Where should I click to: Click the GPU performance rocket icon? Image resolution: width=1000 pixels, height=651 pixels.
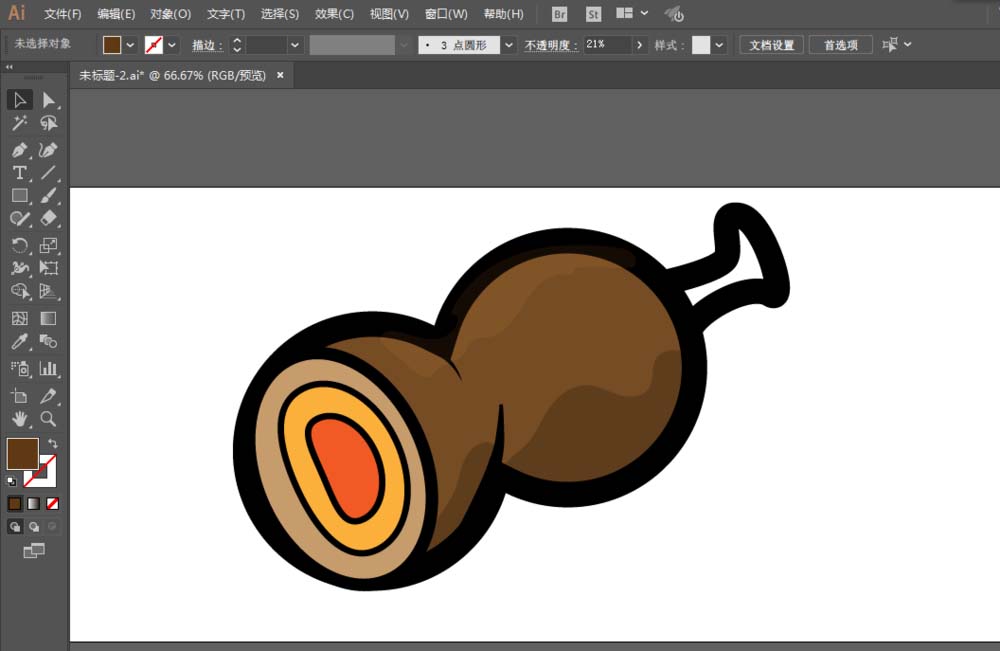[x=674, y=14]
